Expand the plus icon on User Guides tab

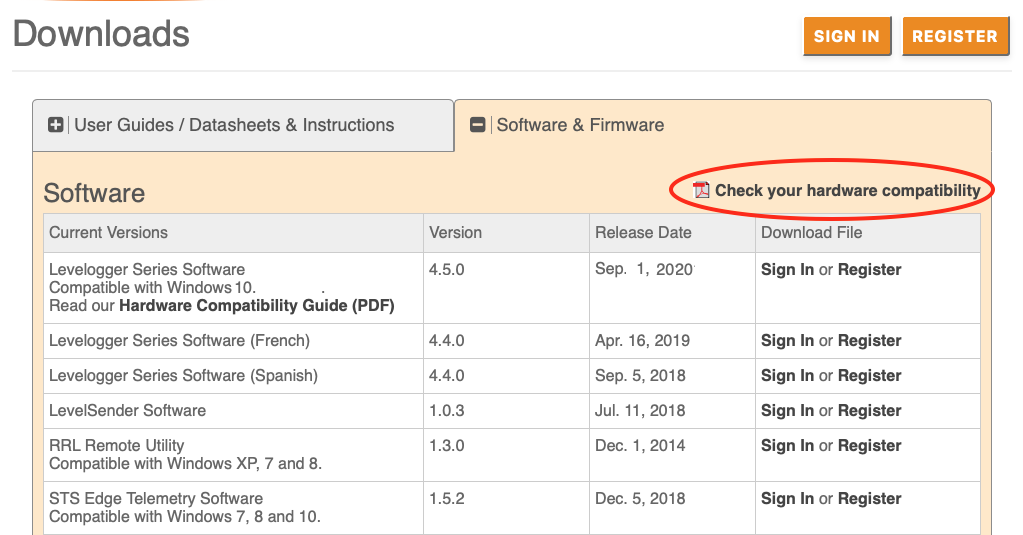[55, 125]
